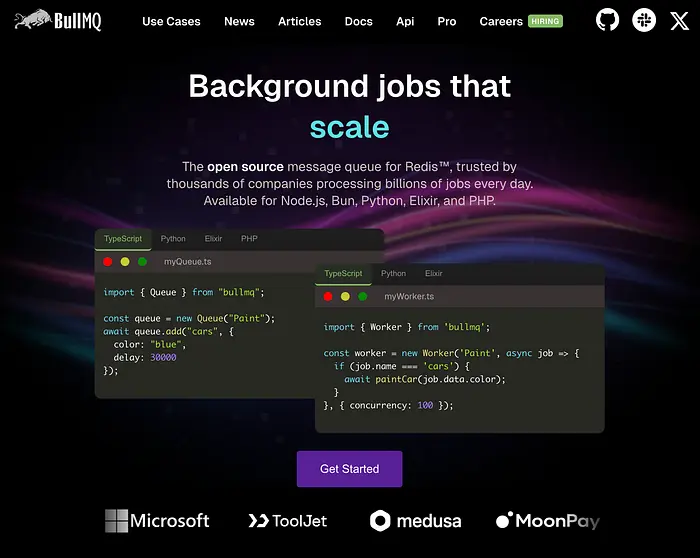700x558 pixels.
Task: Select TypeScript tab in worker example
Action: 343,274
